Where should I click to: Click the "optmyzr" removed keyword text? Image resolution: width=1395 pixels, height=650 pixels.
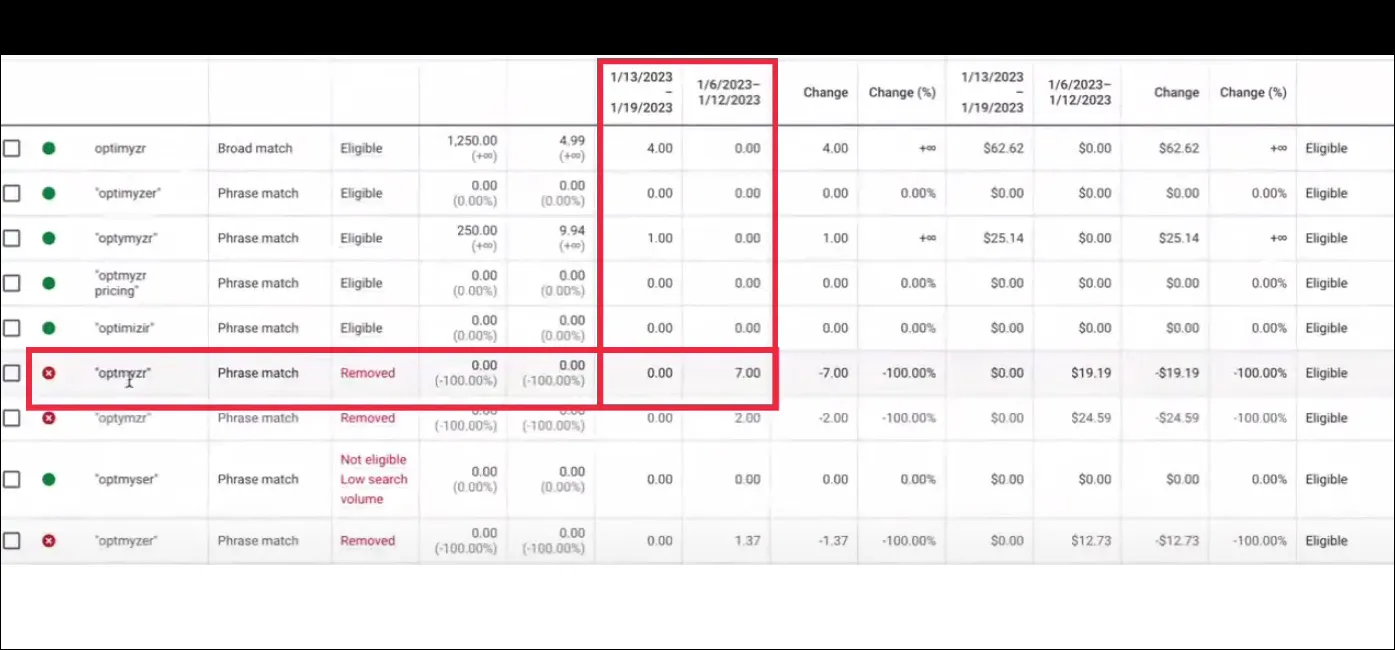(123, 373)
